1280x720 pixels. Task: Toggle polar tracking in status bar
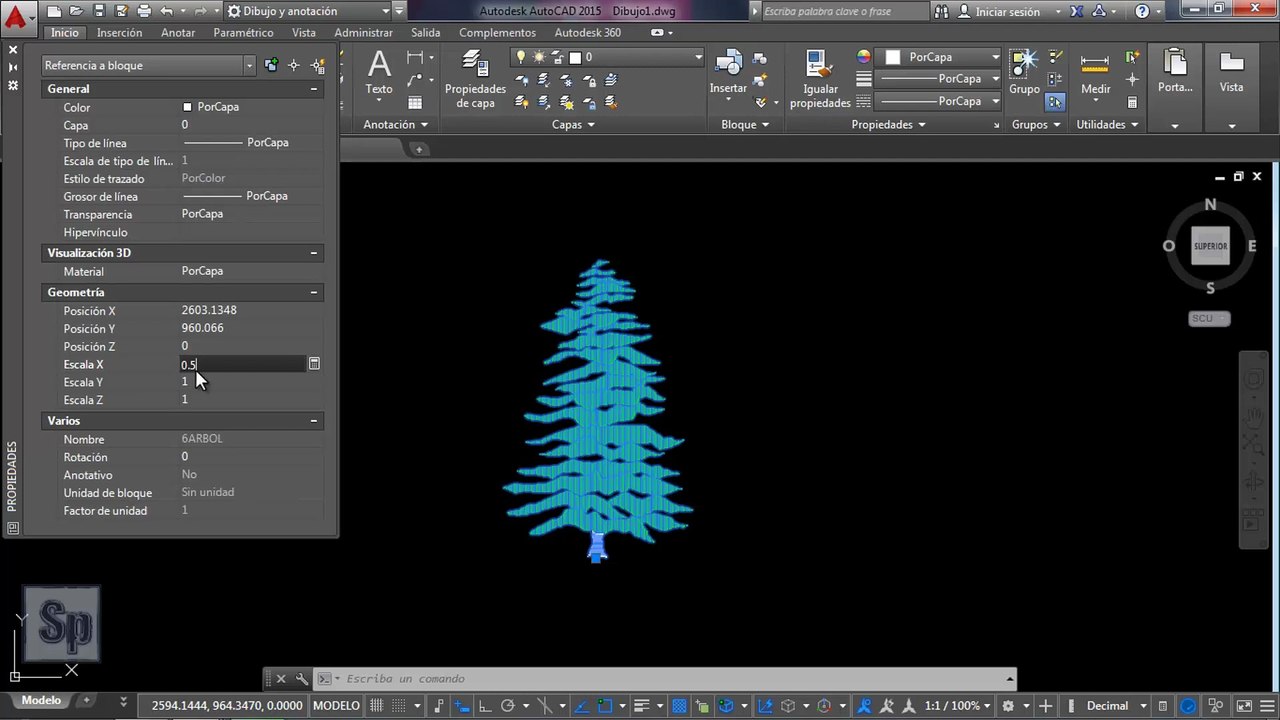[x=507, y=706]
